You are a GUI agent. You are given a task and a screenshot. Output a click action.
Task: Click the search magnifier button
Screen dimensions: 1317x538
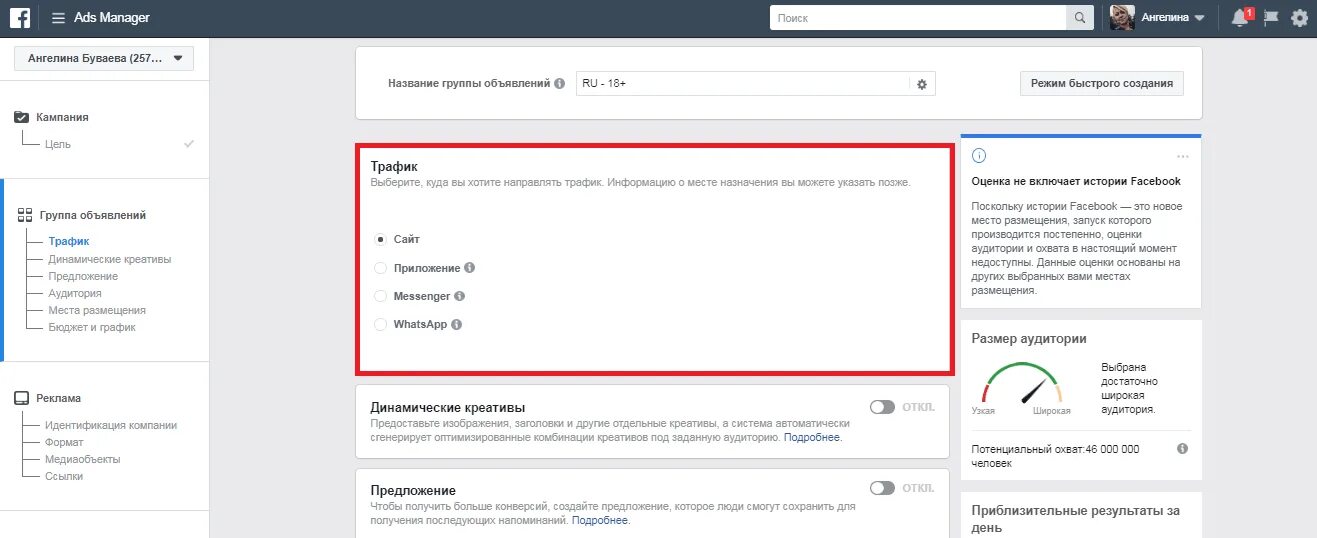1080,18
